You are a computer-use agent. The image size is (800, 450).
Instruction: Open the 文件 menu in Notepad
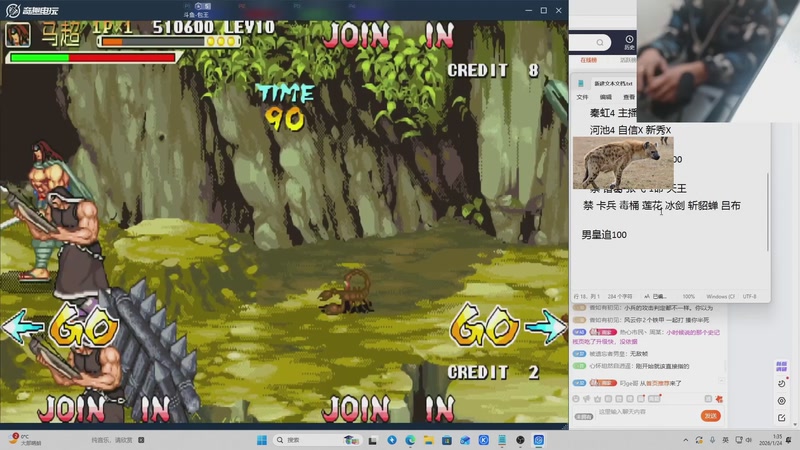(582, 97)
